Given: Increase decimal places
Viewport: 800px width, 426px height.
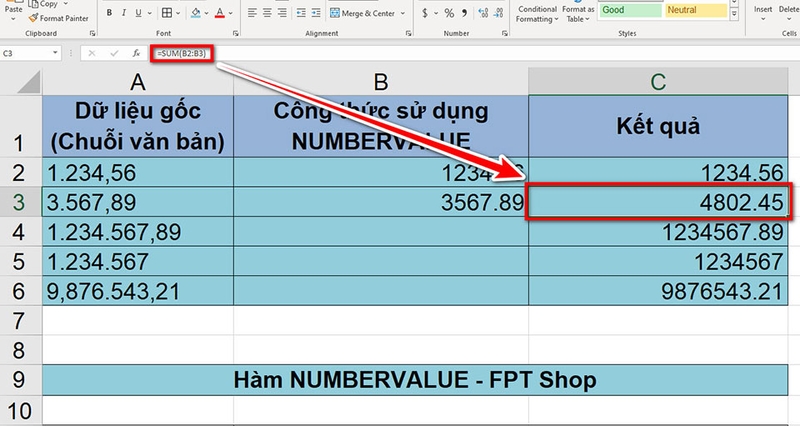Looking at the screenshot, I should 483,13.
